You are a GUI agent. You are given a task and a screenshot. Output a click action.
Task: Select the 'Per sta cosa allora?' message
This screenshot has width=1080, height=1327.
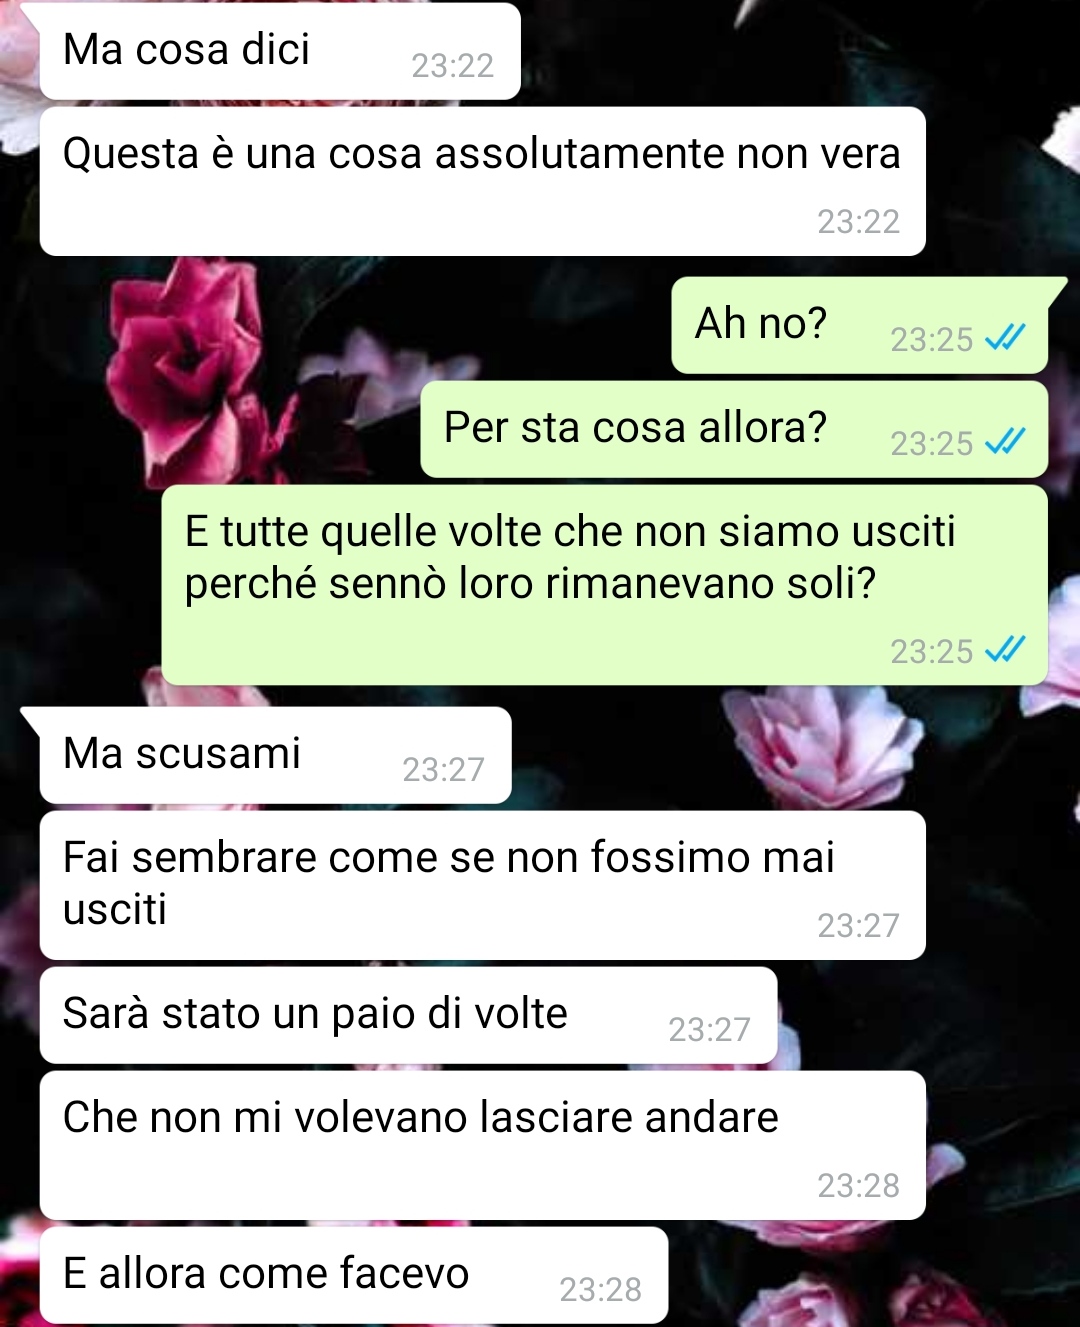(734, 429)
